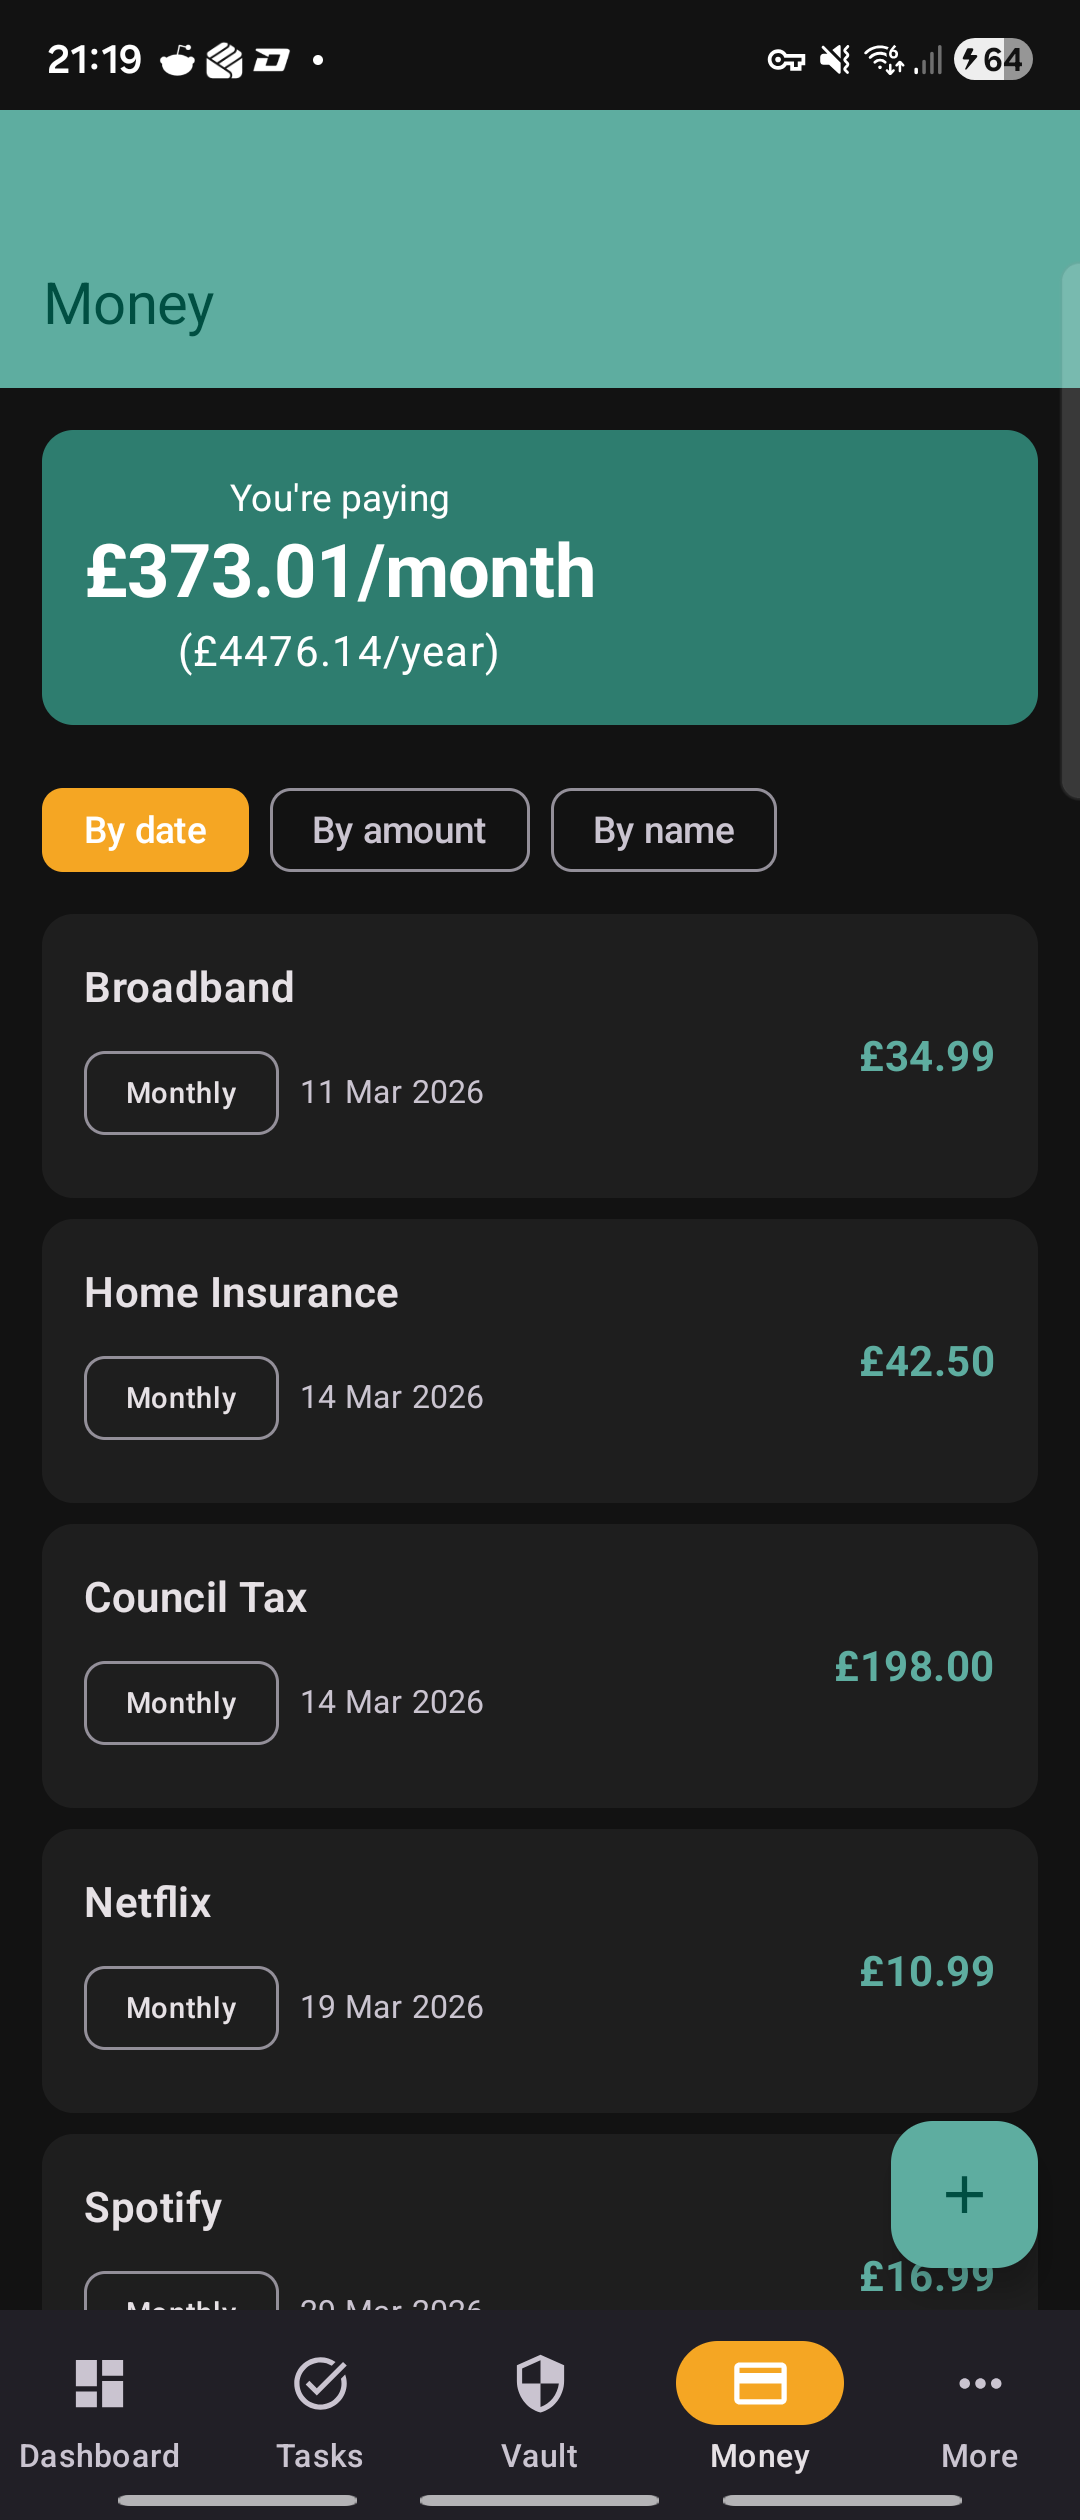Tap the Monthly badge on Netflix
This screenshot has height=2520, width=1080.
[180, 2007]
